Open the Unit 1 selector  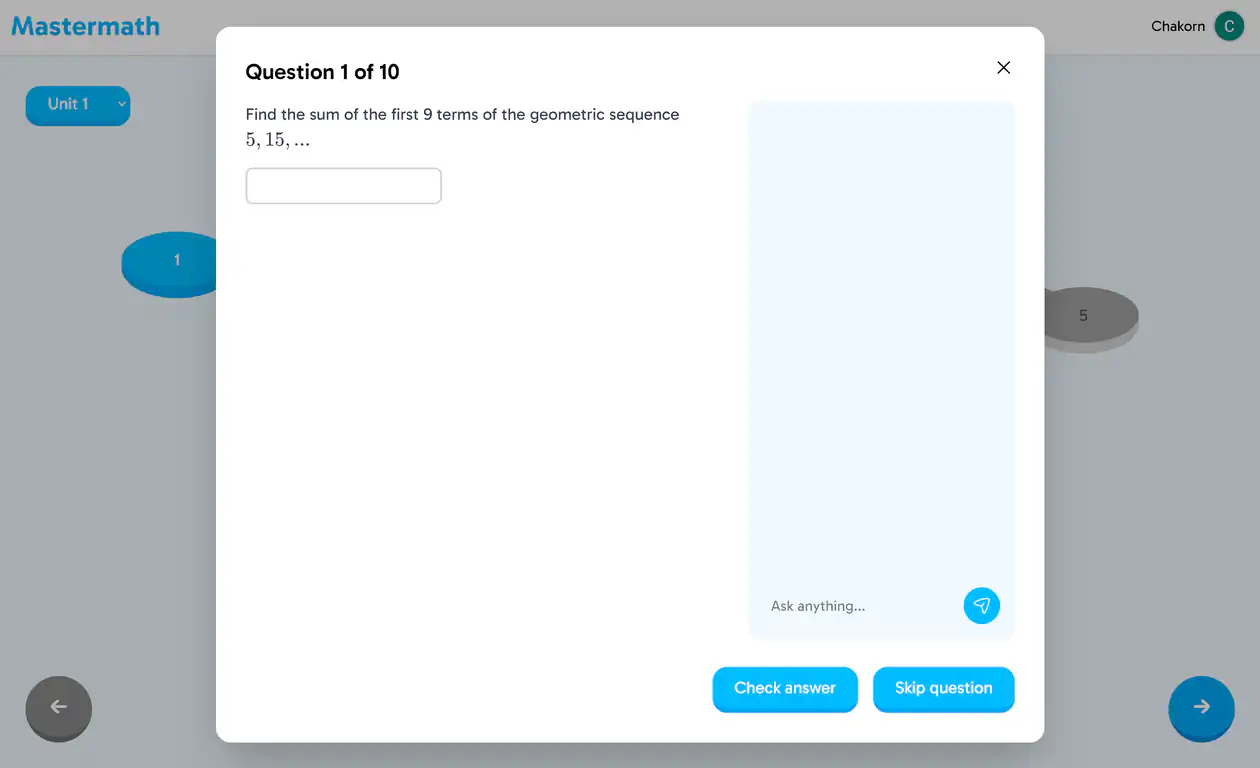coord(70,104)
